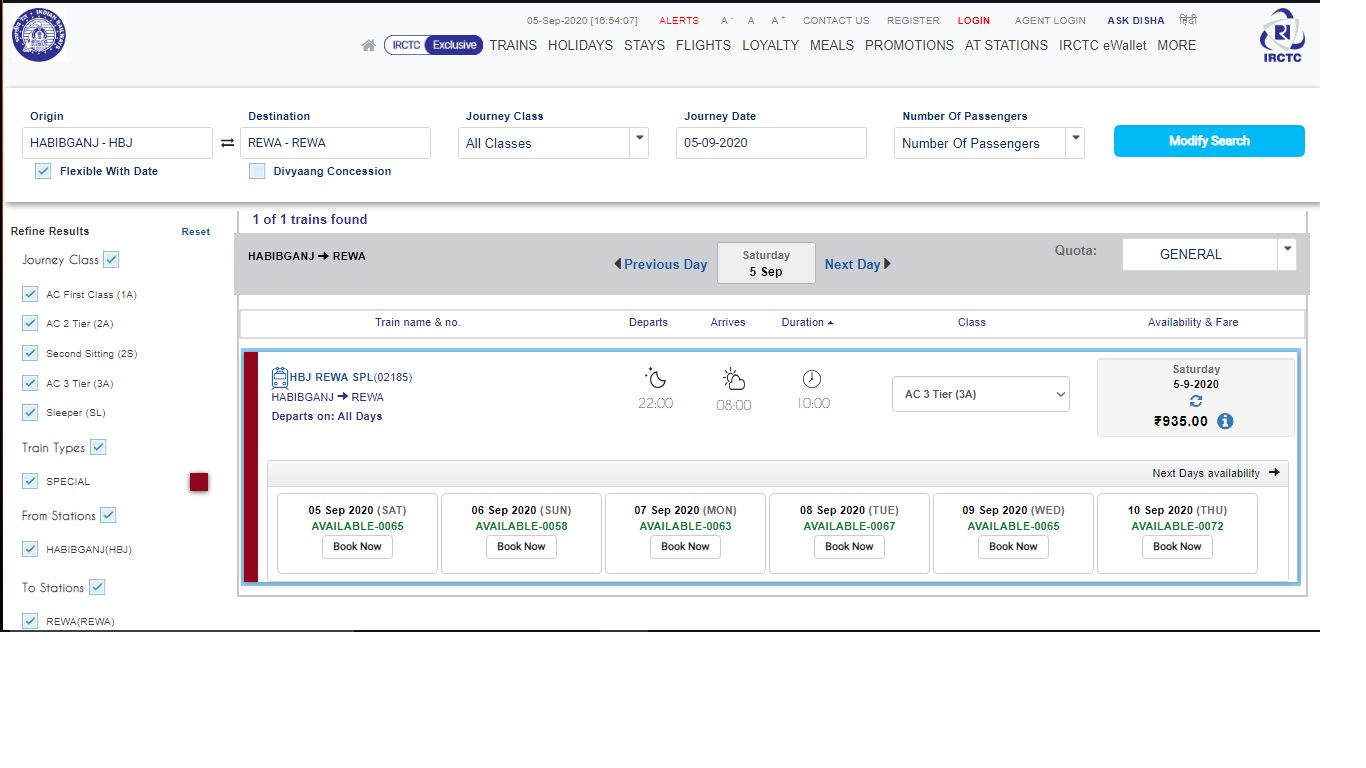Go to Previous Day results
1366x768 pixels.
pyautogui.click(x=661, y=265)
